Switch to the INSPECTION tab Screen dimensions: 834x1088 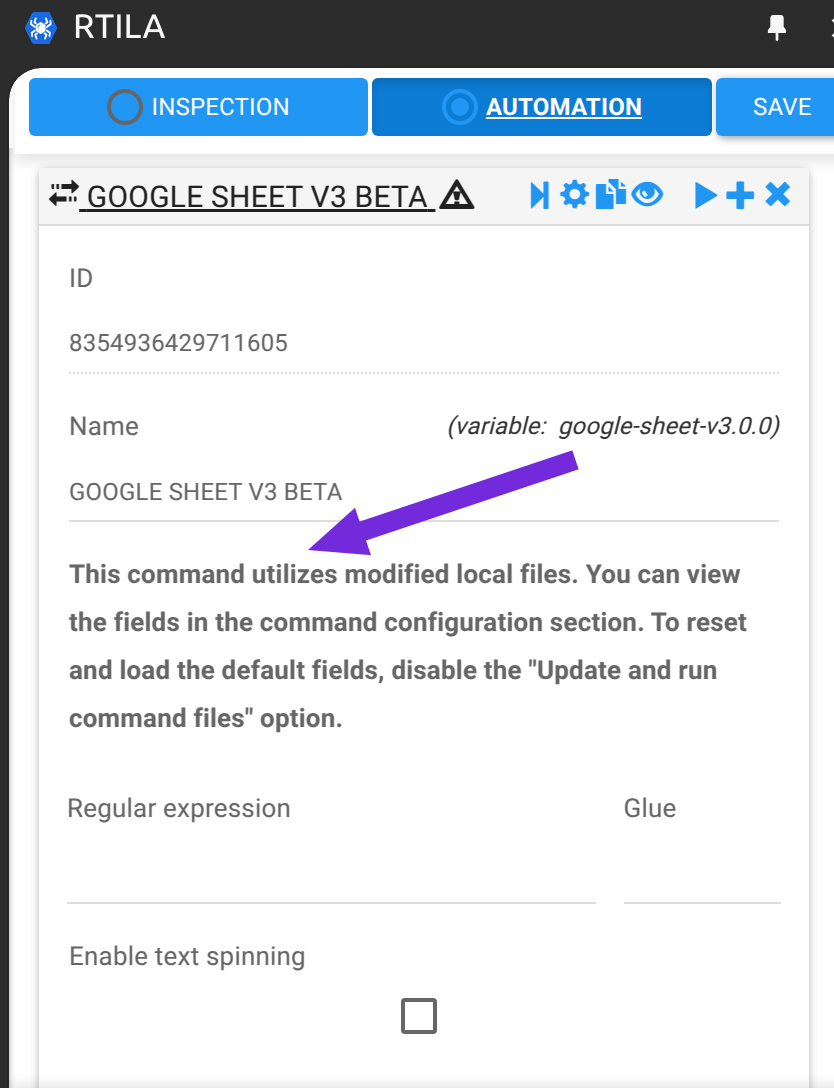pyautogui.click(x=198, y=107)
